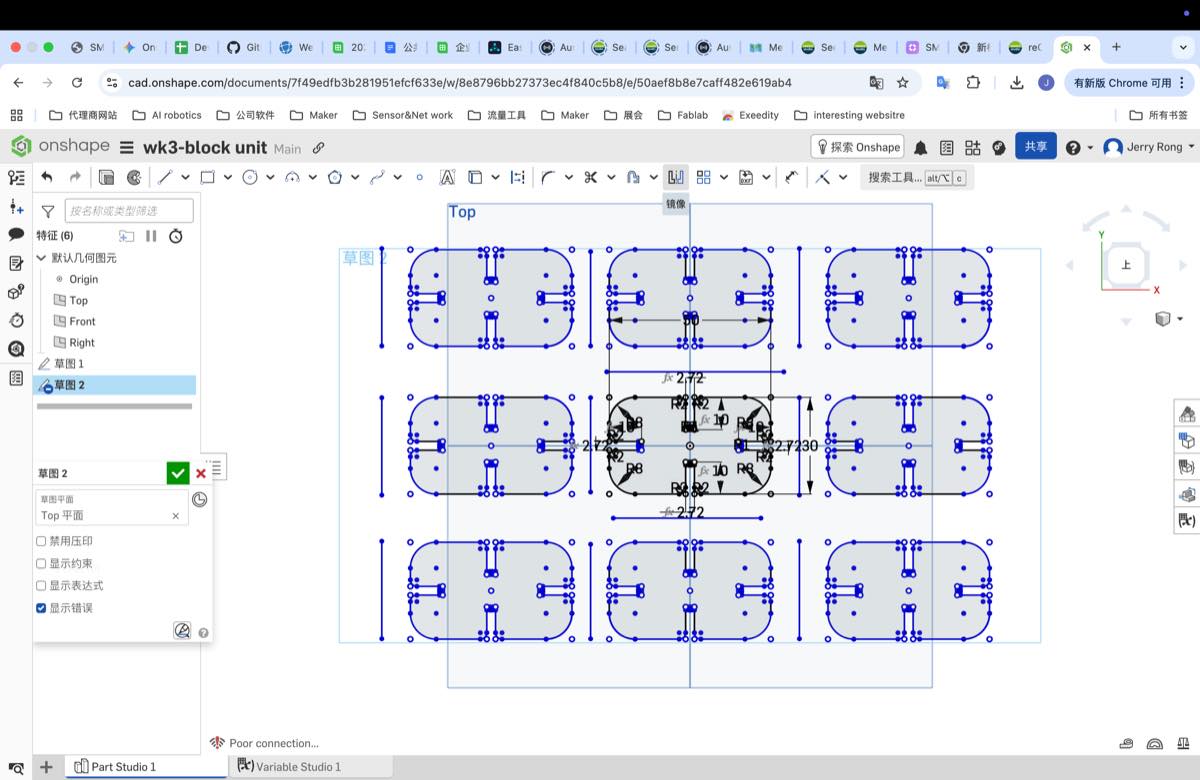
Task: Open the Comments speech bubble panel
Action: tap(16, 234)
